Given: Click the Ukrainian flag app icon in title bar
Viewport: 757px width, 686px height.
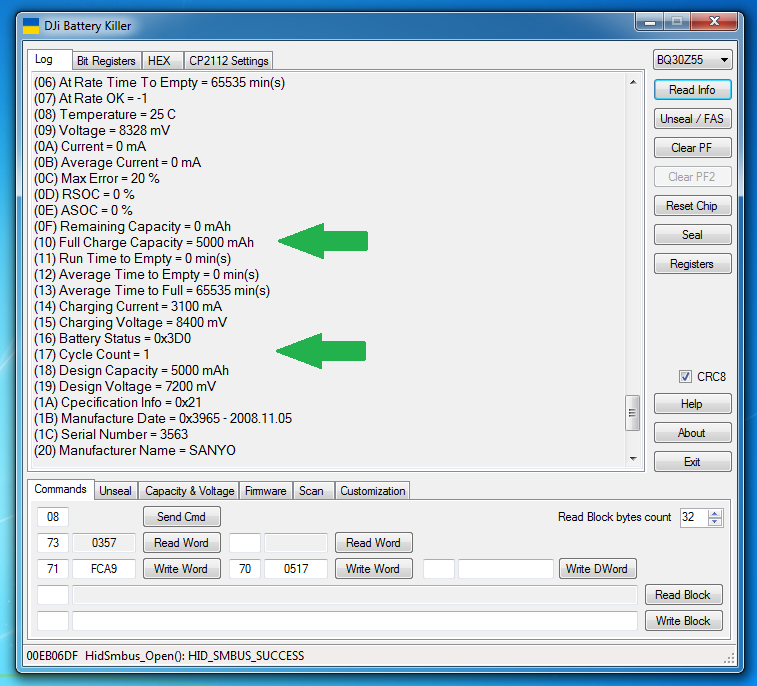Looking at the screenshot, I should pos(31,26).
